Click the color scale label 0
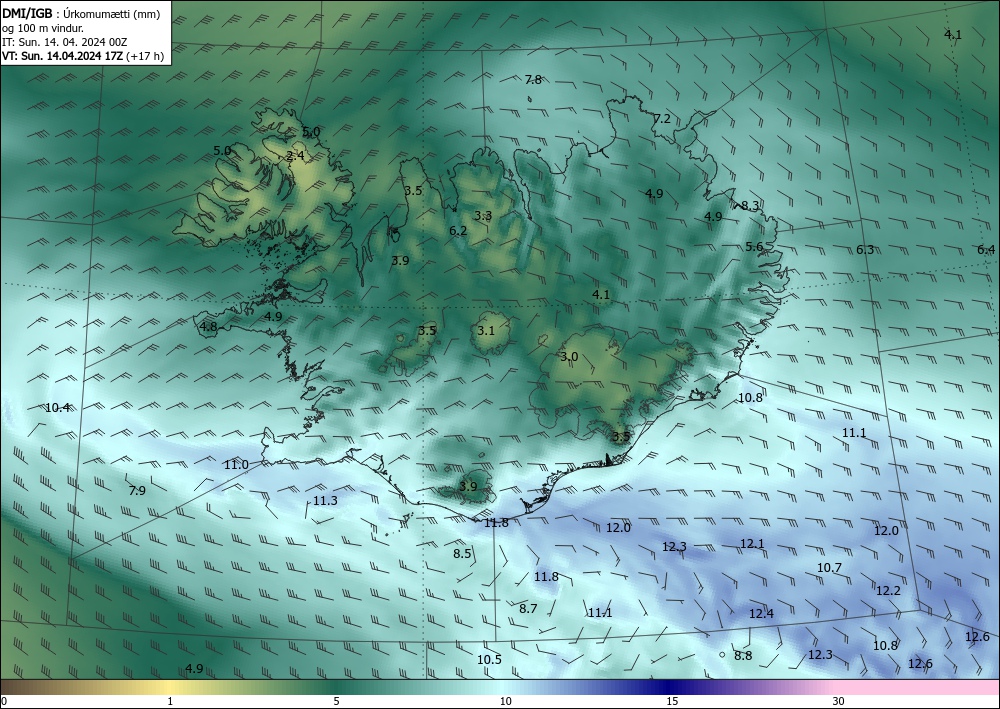1000x709 pixels. pos(4,701)
